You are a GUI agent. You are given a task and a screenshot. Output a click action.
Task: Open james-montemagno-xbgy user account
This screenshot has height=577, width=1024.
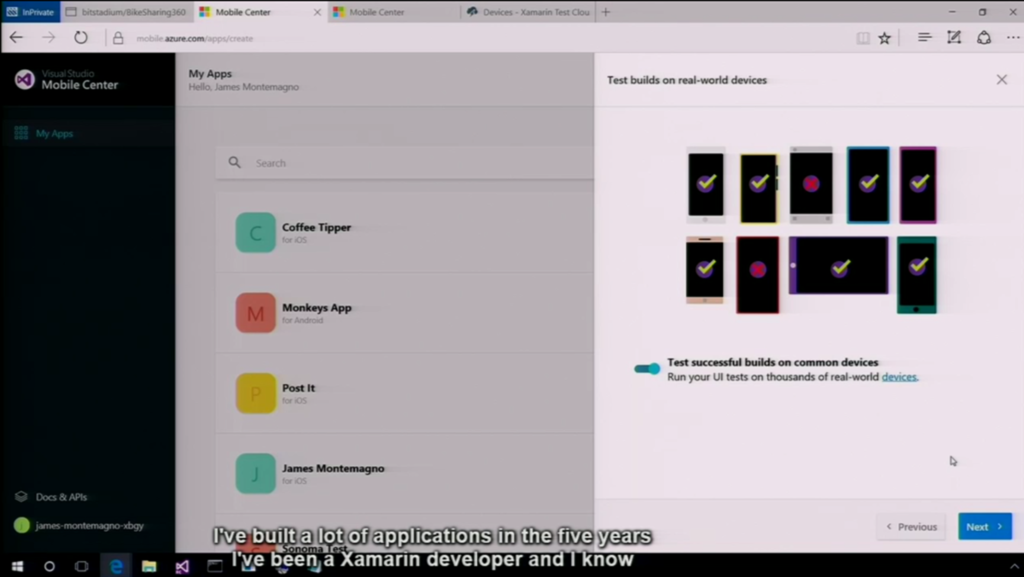79,525
